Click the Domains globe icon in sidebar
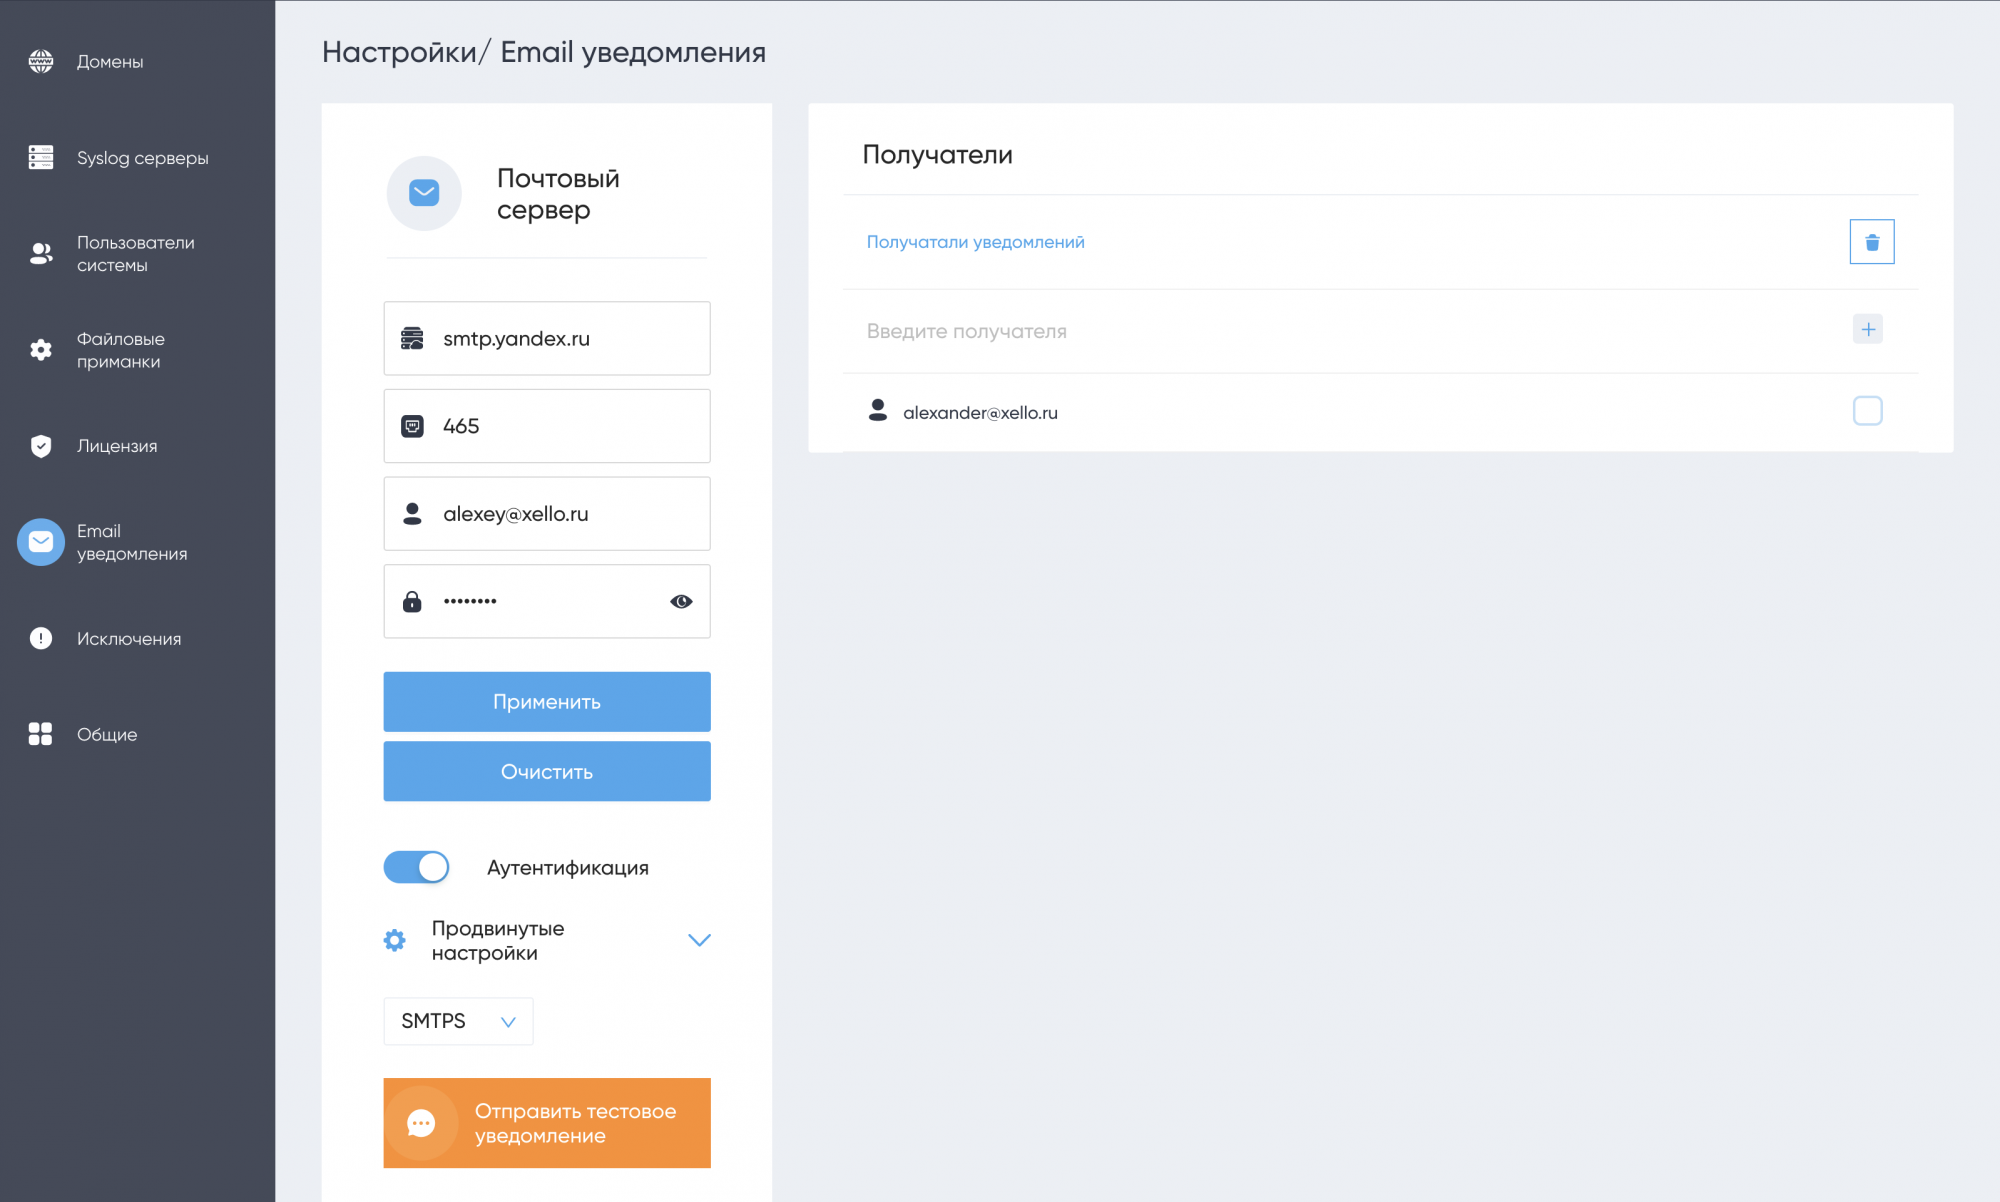Image resolution: width=2000 pixels, height=1202 pixels. coord(41,61)
